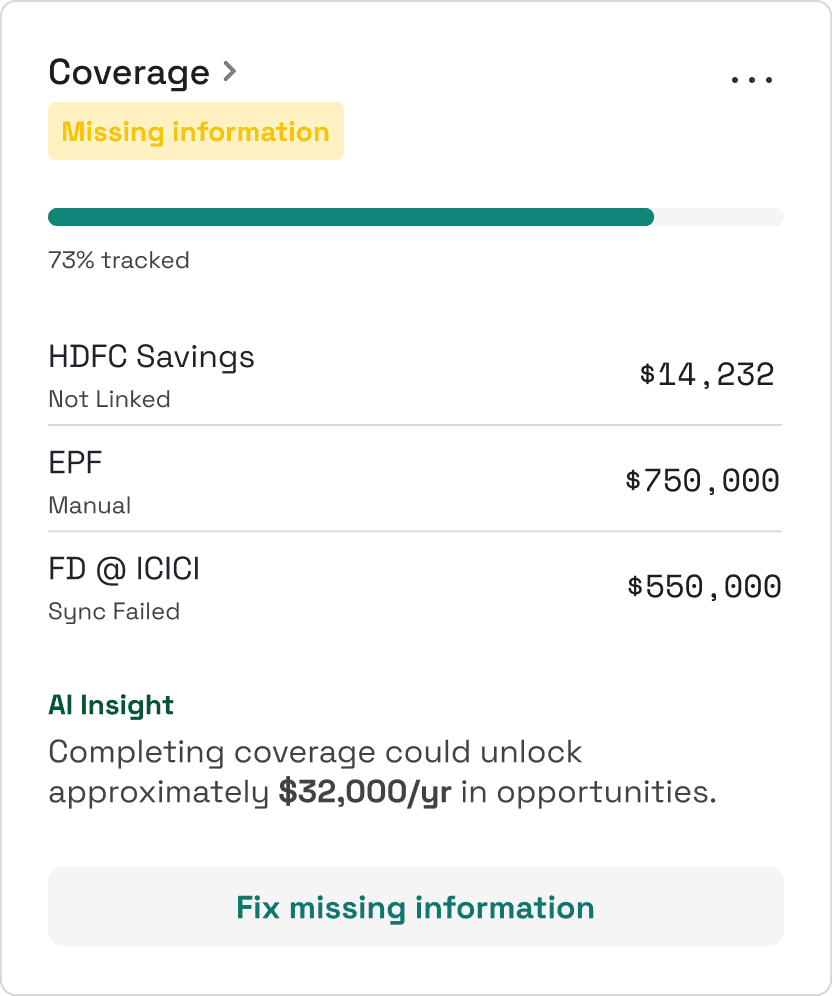
Task: Click the Manual status under EPF
Action: pos(90,505)
